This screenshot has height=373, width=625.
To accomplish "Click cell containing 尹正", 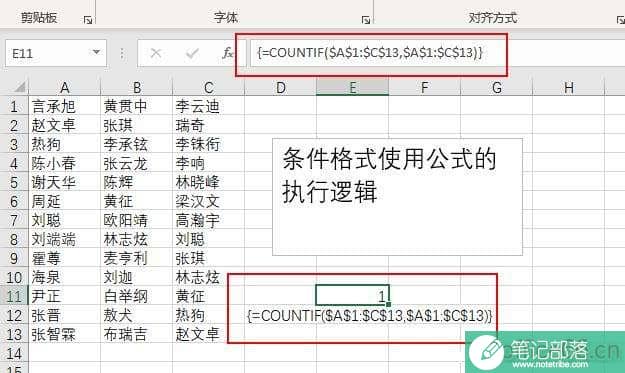I will pos(65,296).
